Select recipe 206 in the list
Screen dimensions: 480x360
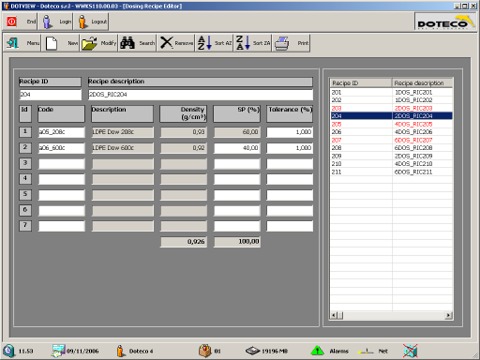click(x=391, y=132)
